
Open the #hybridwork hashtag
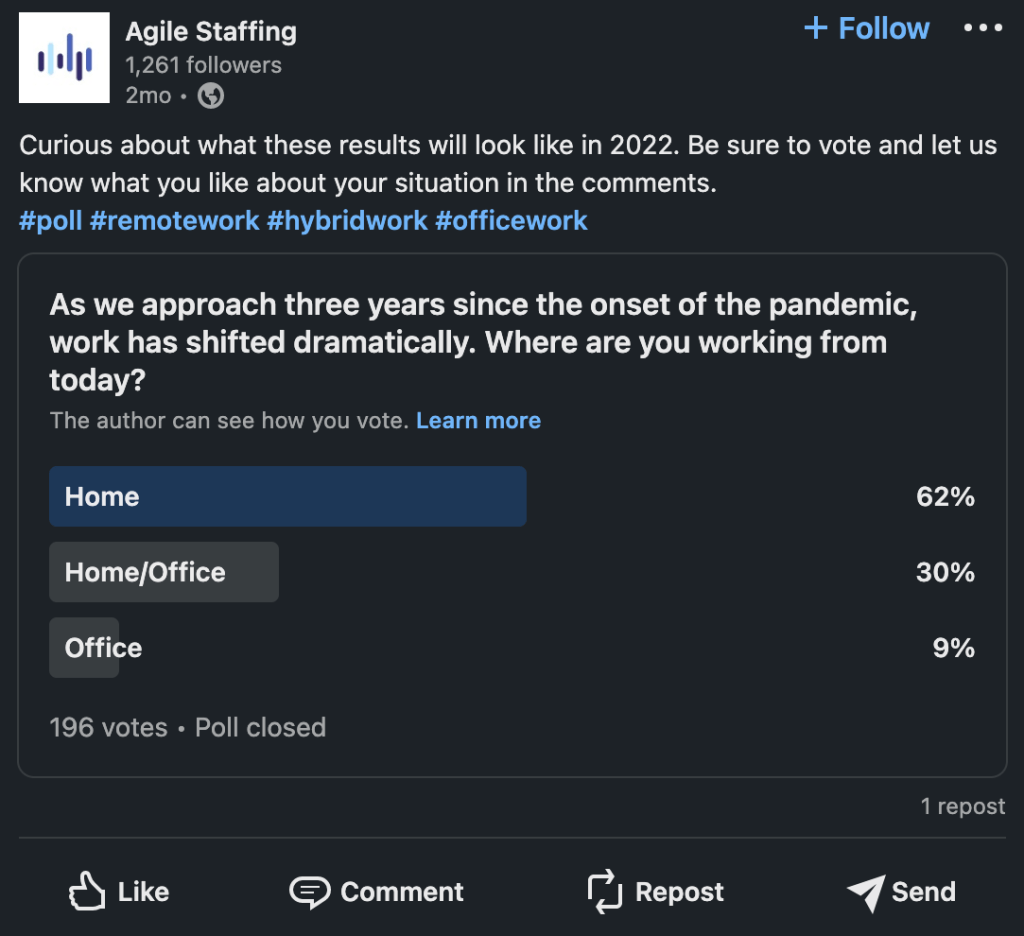coord(347,220)
